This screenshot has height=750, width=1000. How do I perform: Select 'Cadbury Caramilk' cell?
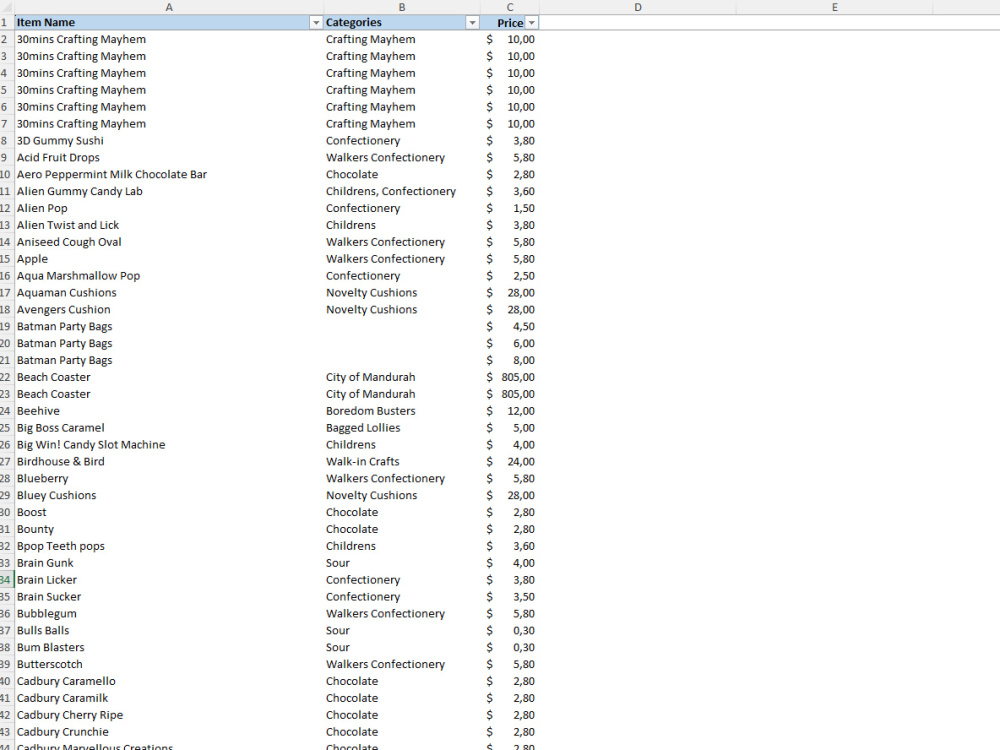pos(169,698)
